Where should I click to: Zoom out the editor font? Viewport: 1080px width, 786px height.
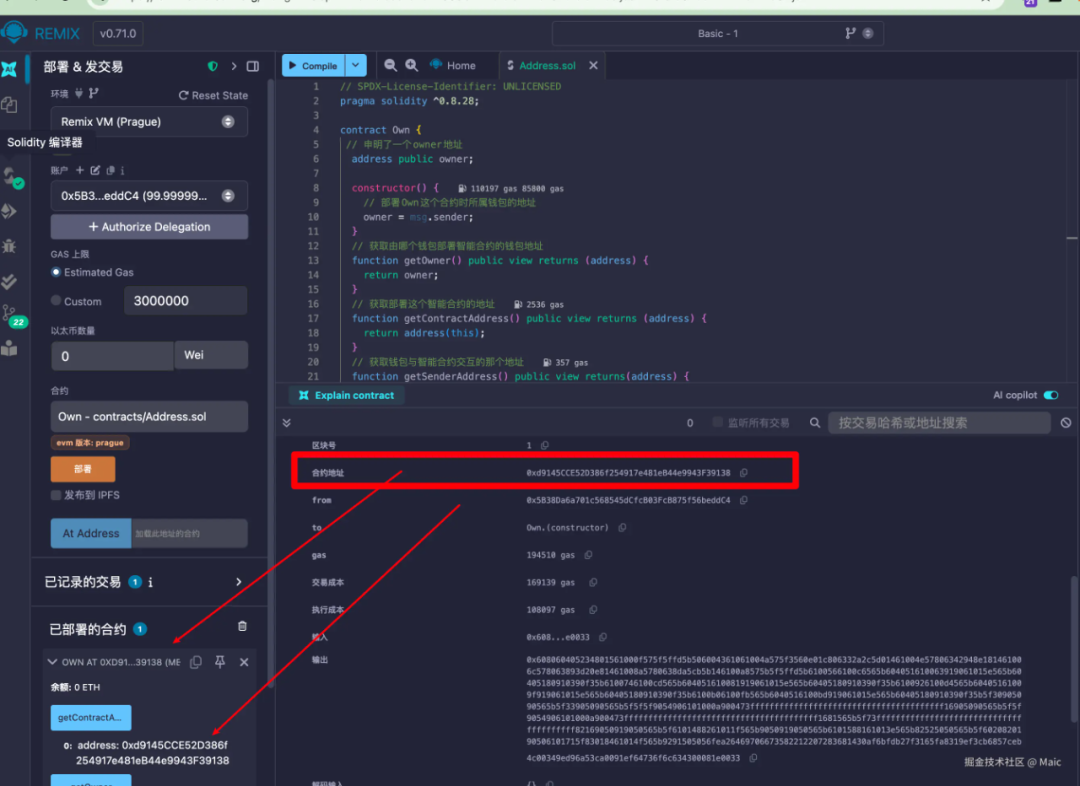pyautogui.click(x=390, y=65)
